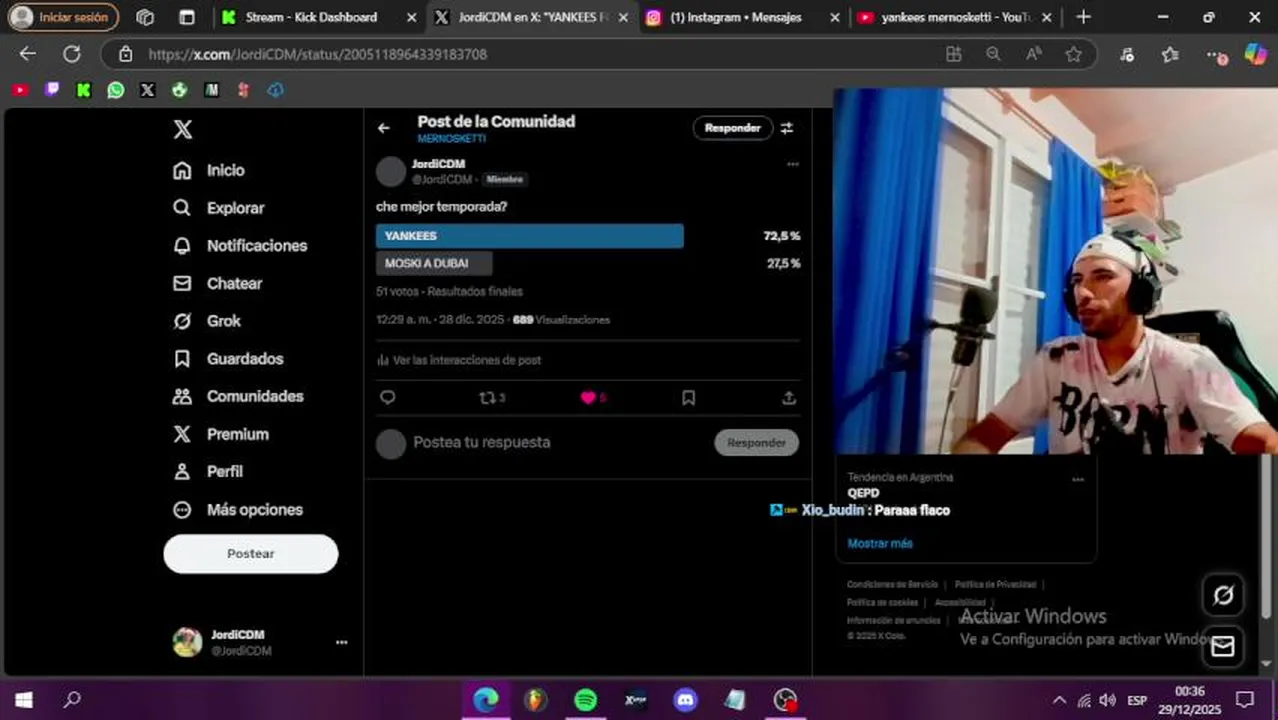This screenshot has width=1278, height=720.
Task: Open QEPD trend options three dots
Action: click(1078, 480)
